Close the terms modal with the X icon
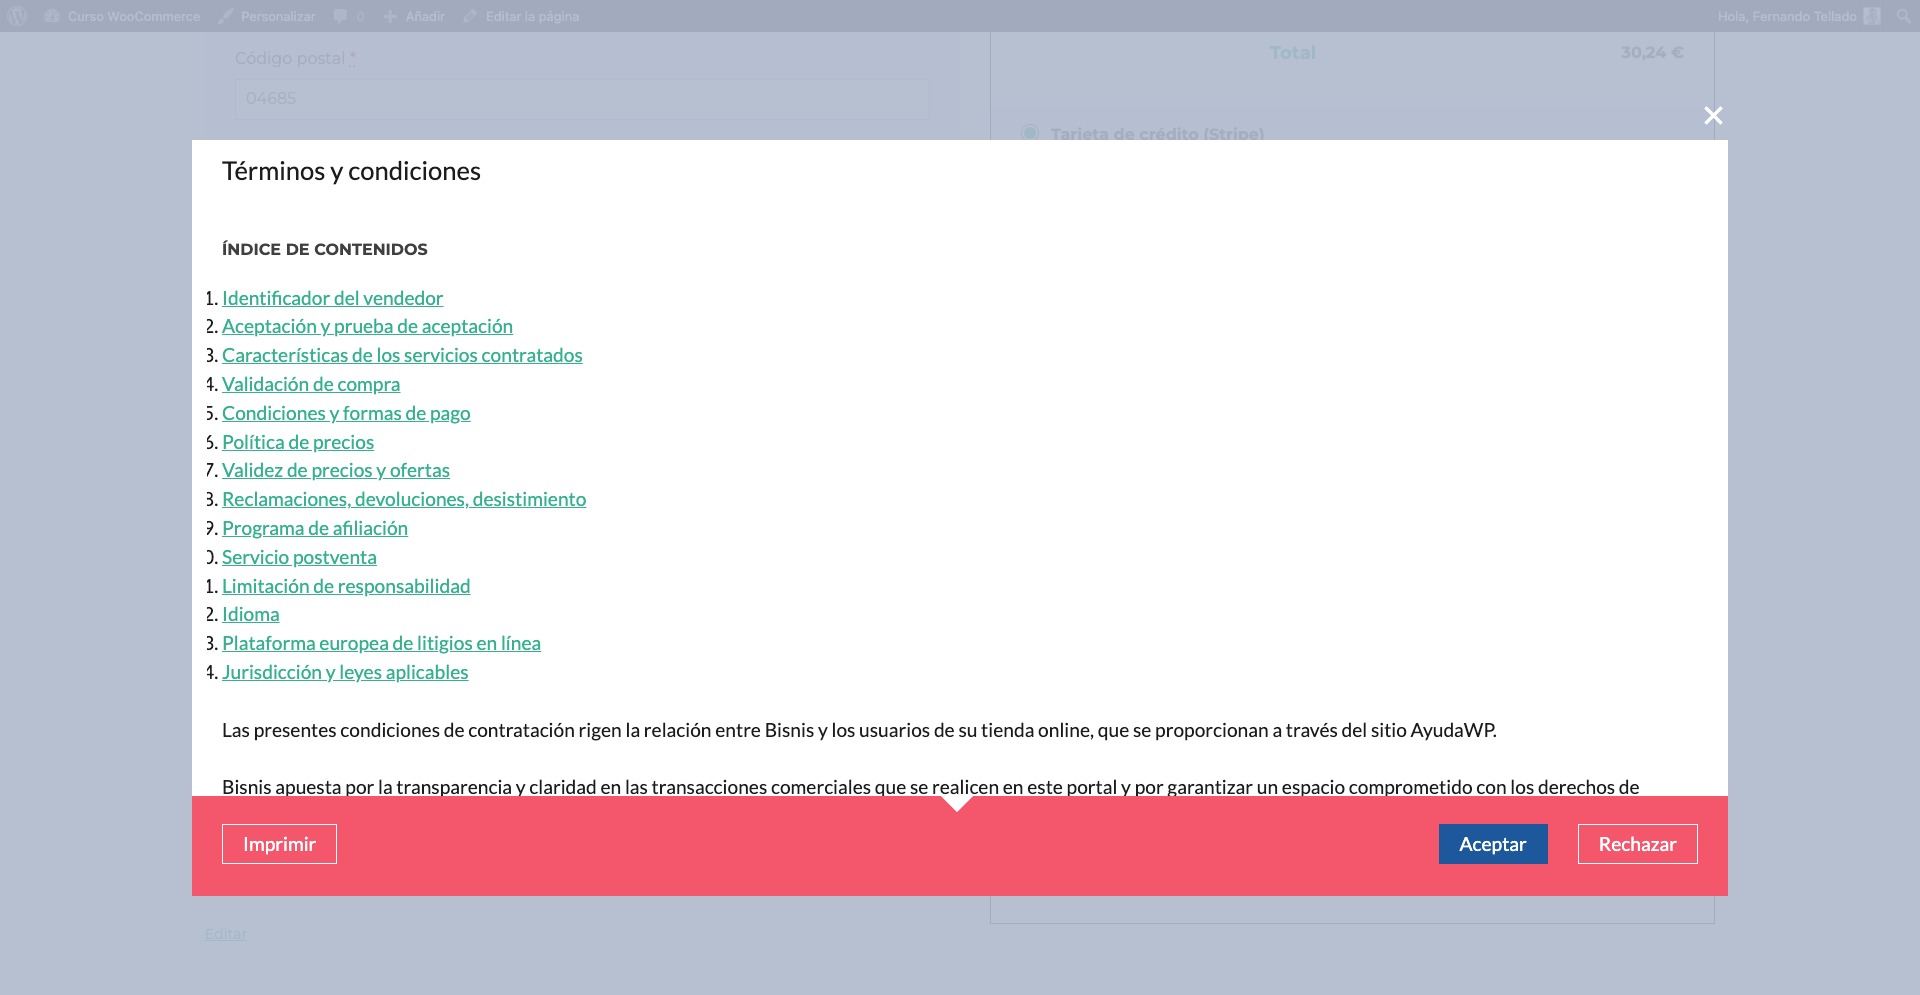The width and height of the screenshot is (1920, 995). 1713,116
